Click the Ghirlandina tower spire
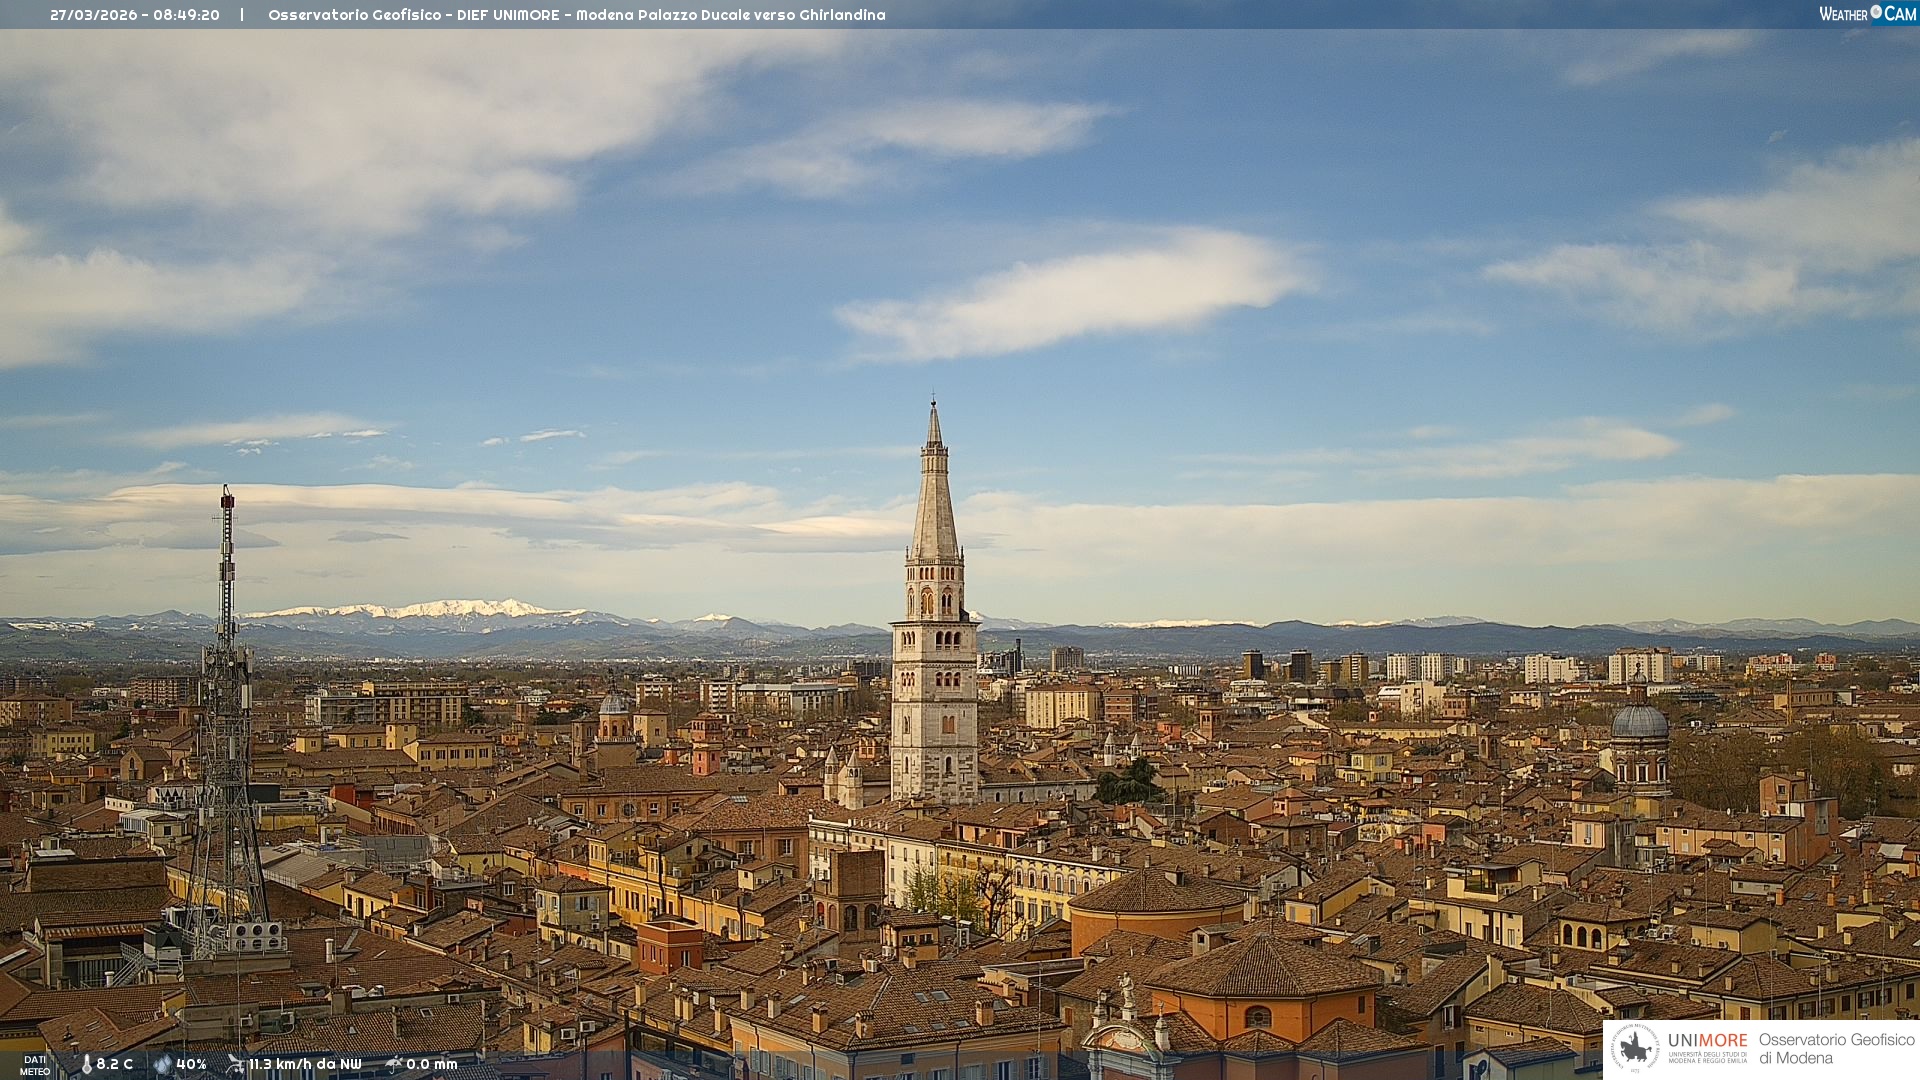This screenshot has width=1920, height=1080. 934,490
